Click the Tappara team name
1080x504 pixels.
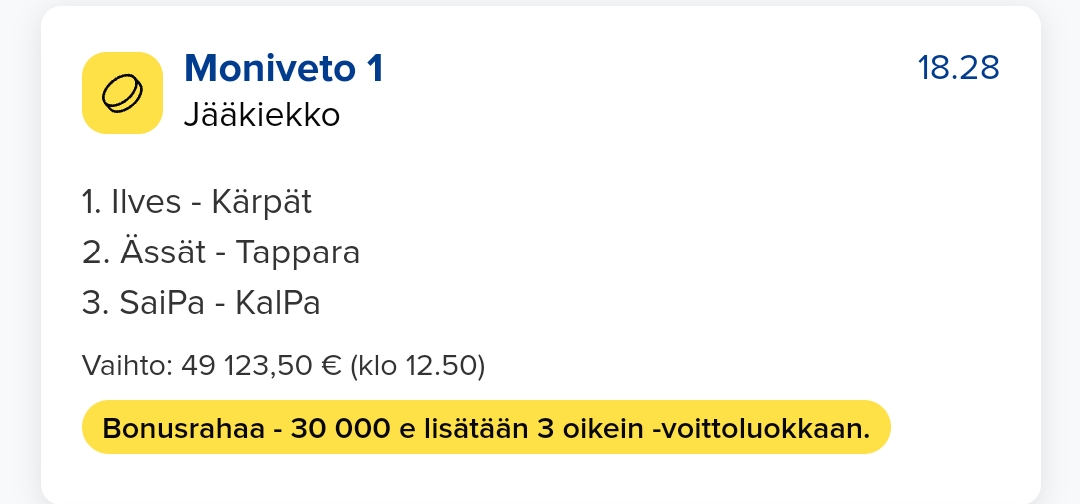pos(298,252)
